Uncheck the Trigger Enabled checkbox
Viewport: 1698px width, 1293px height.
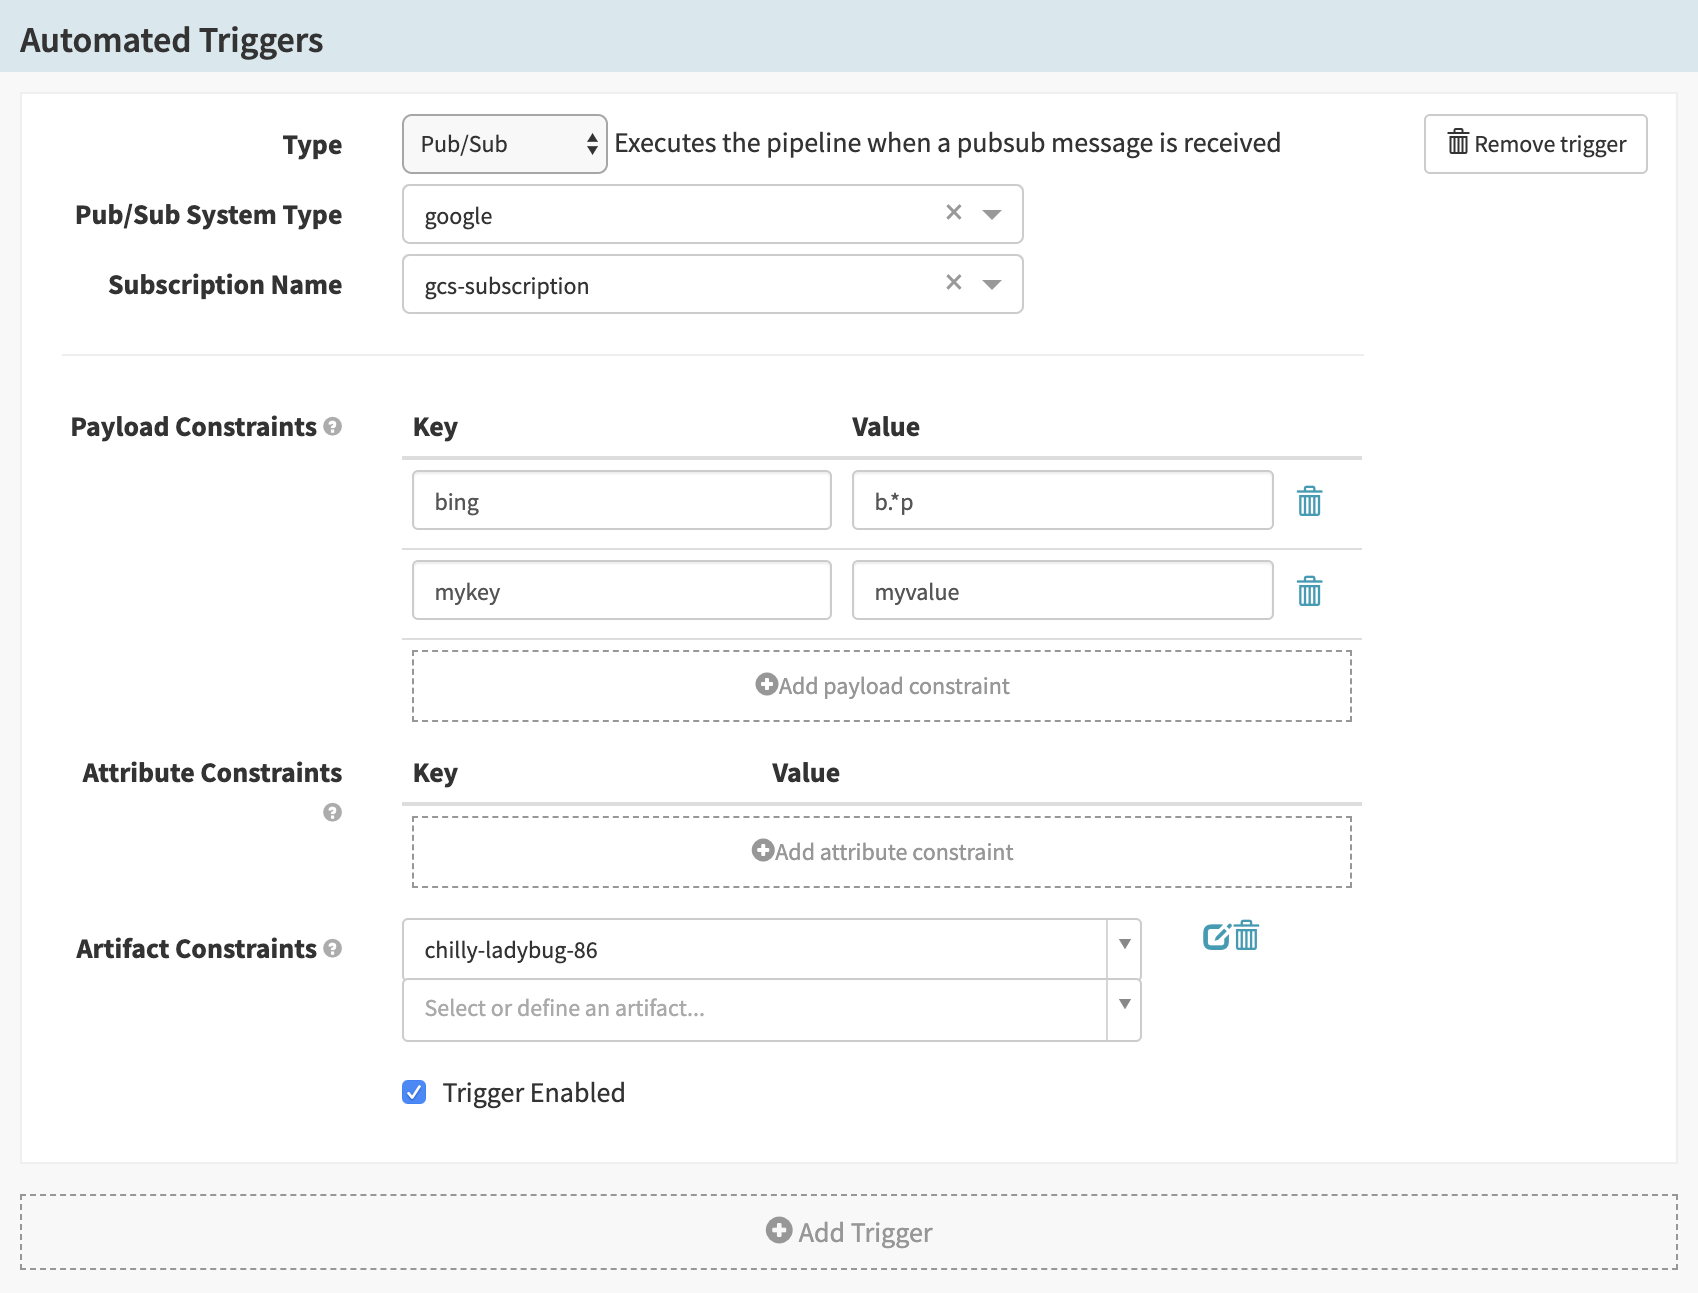414,1092
